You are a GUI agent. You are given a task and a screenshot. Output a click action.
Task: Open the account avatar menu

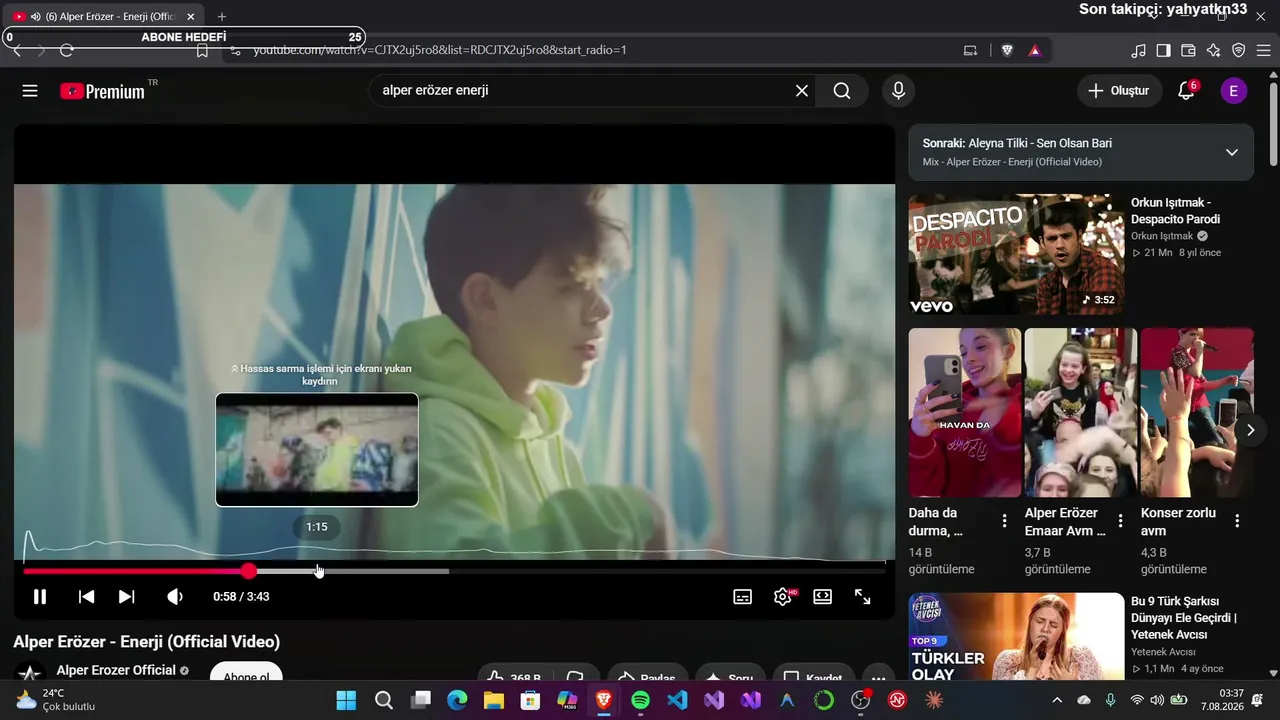click(1233, 91)
